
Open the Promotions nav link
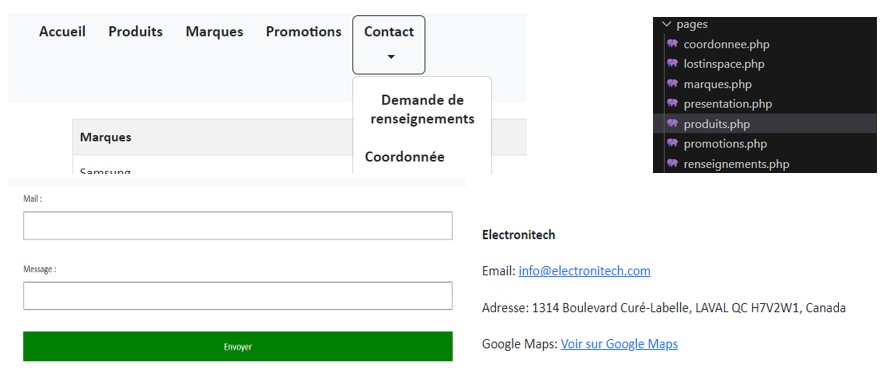tap(304, 32)
